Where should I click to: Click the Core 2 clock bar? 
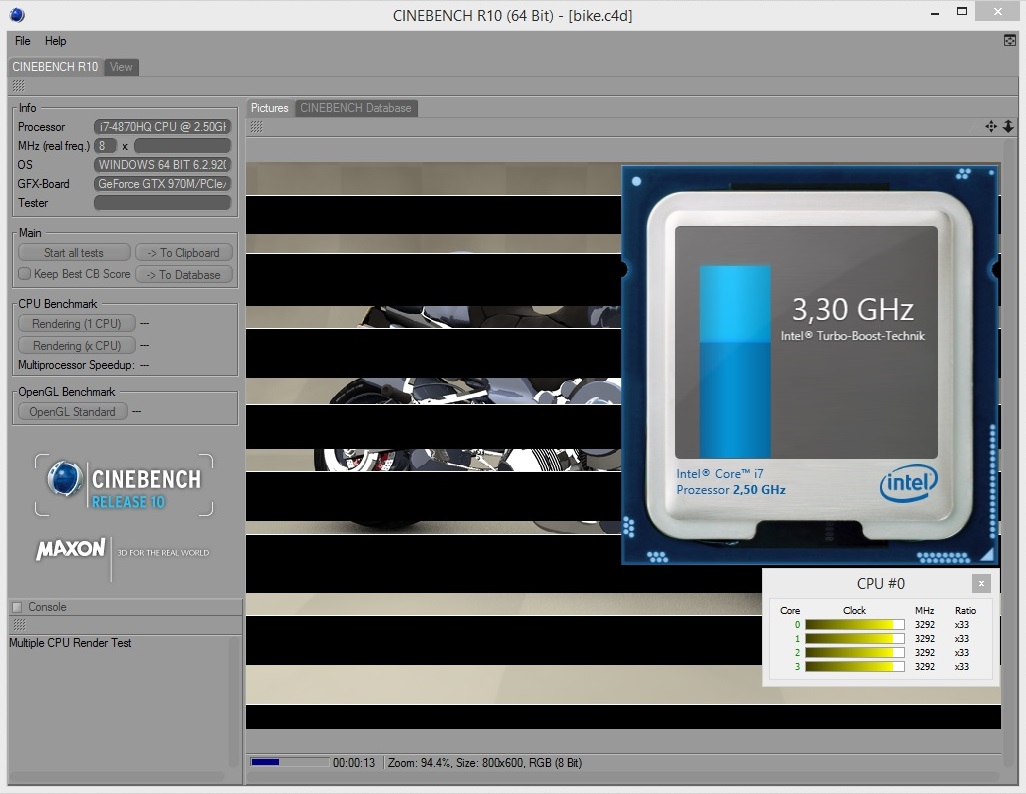click(855, 653)
